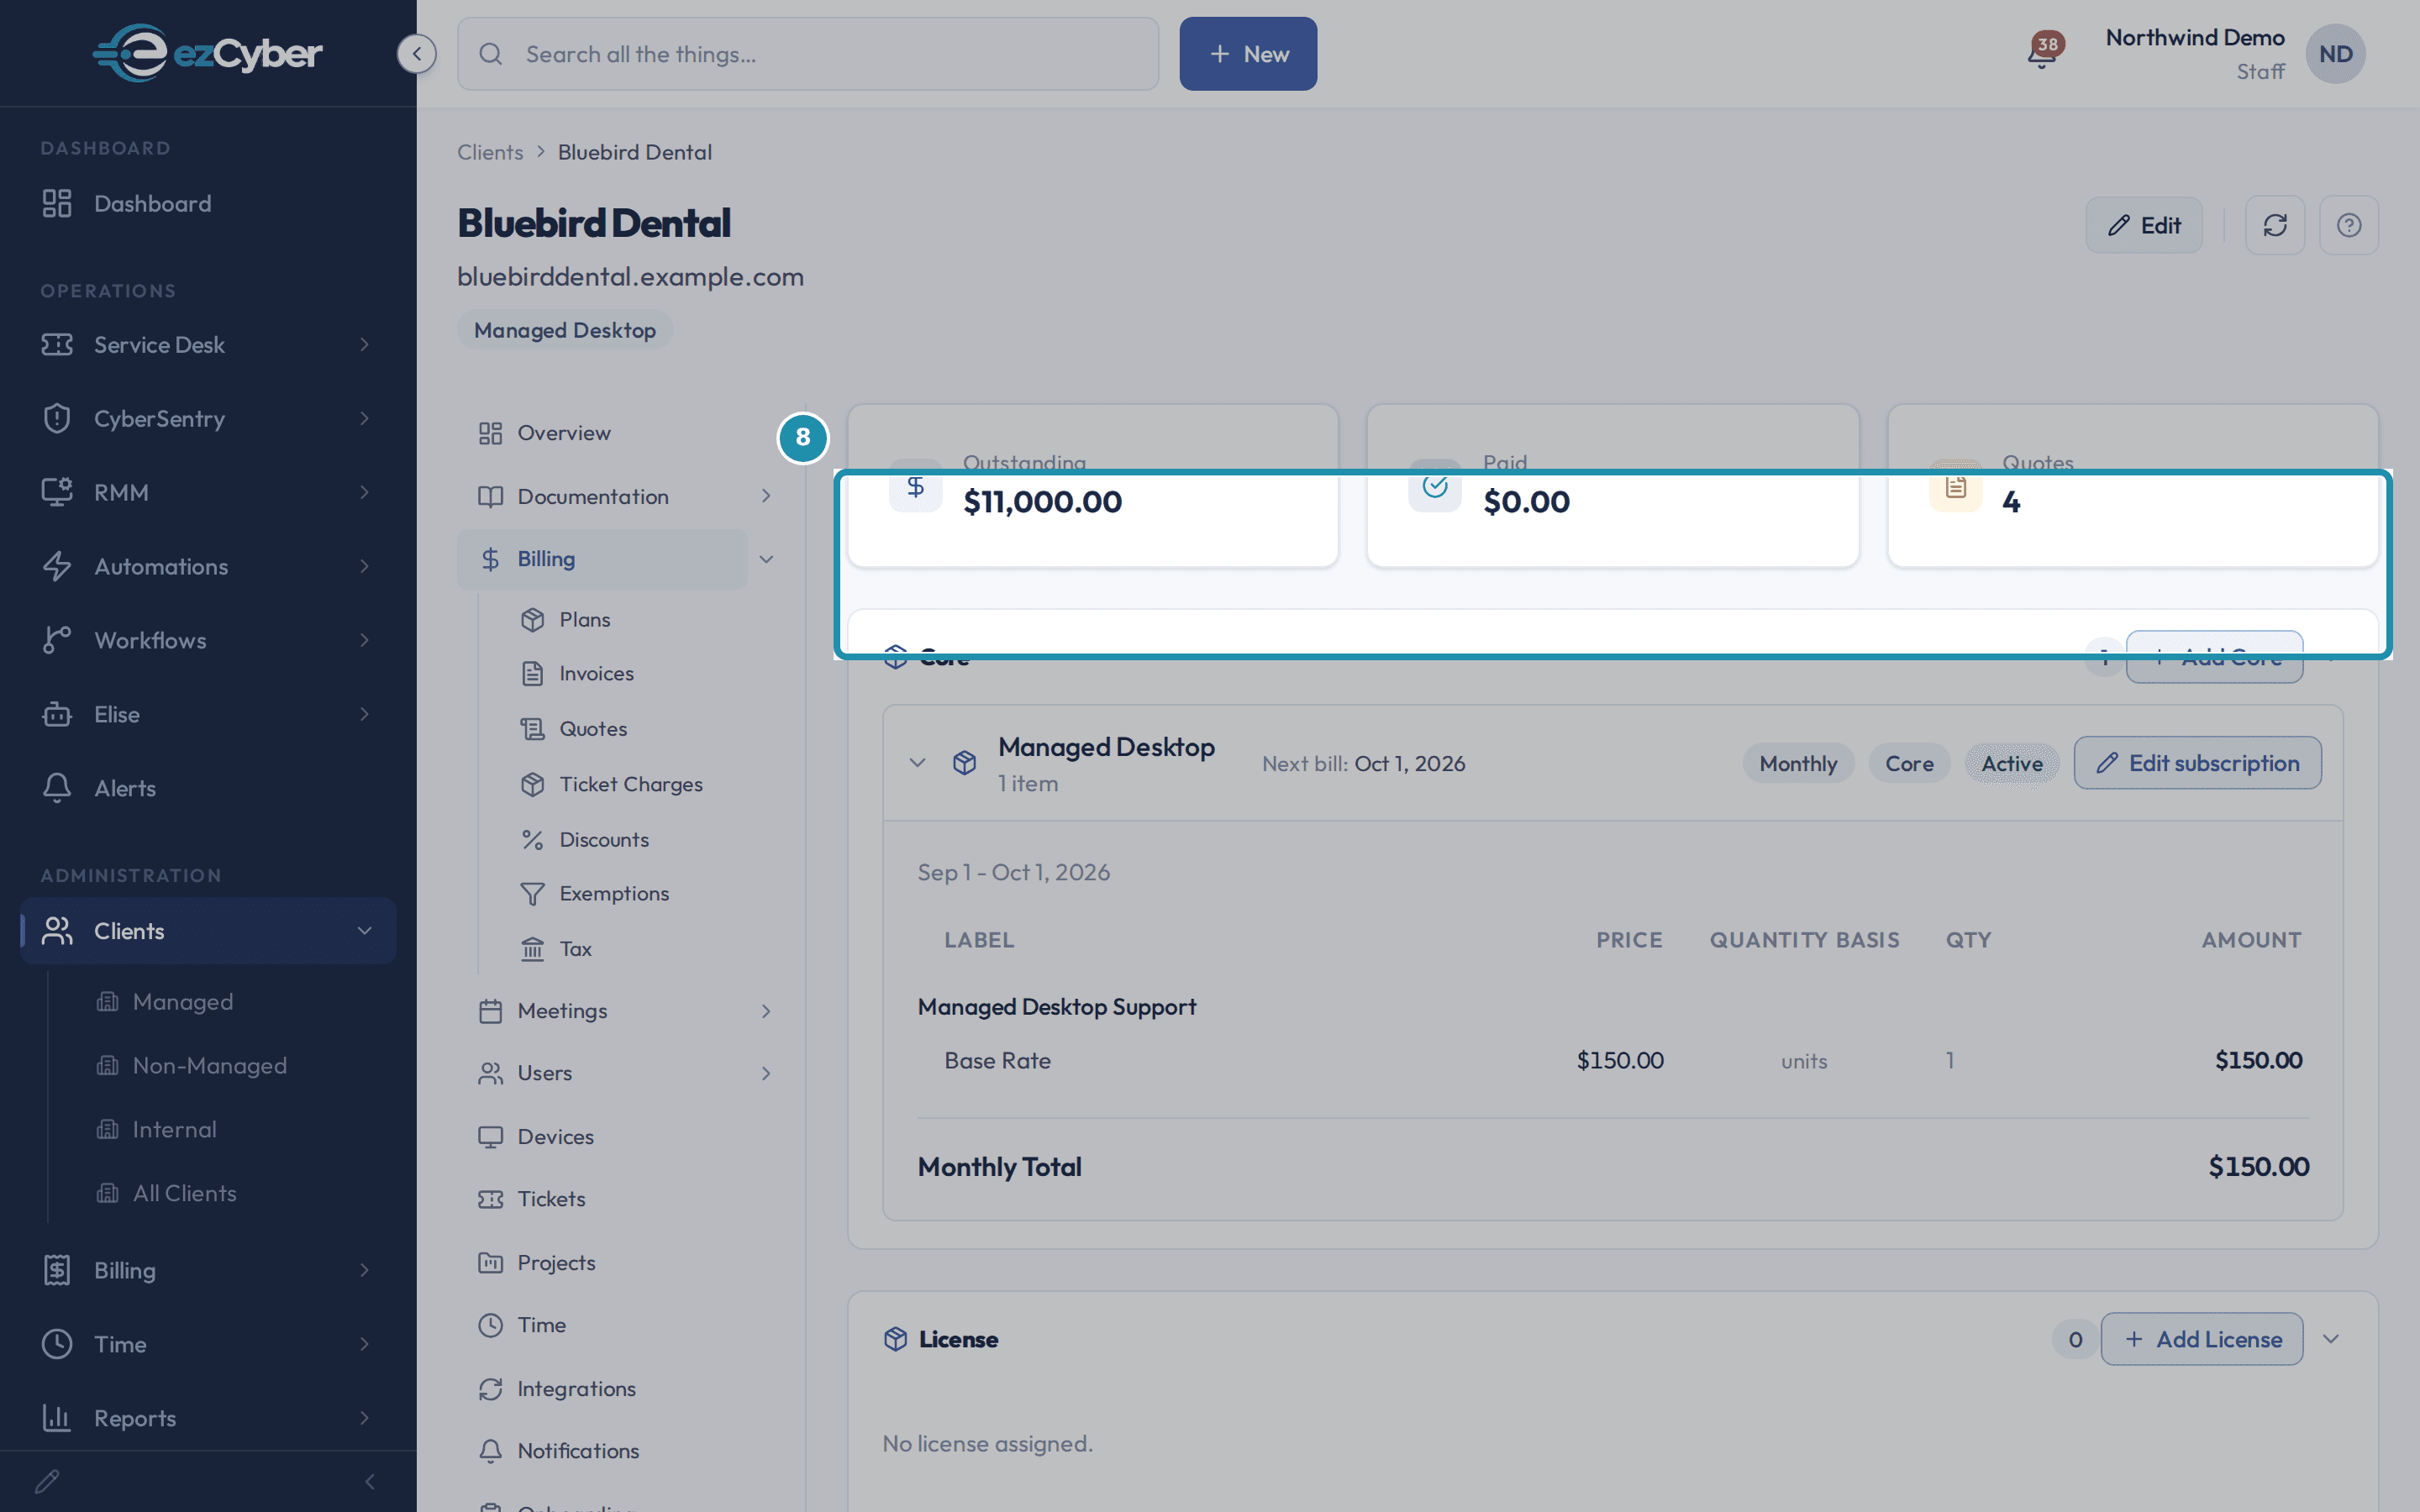The image size is (2420, 1512).
Task: Click the Quotes count card
Action: tap(2132, 486)
